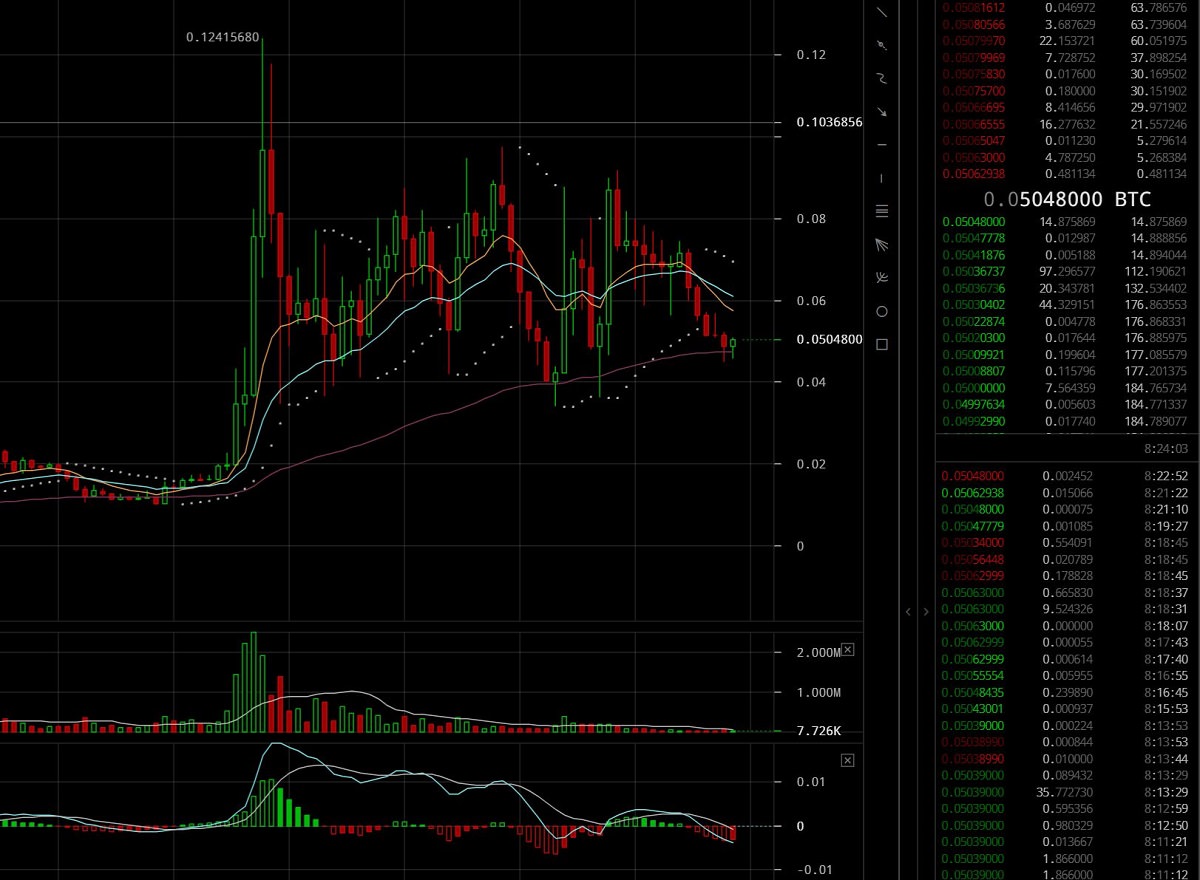The width and height of the screenshot is (1200, 880).
Task: Select the ask order at 0.05066555
Action: tap(1067, 123)
